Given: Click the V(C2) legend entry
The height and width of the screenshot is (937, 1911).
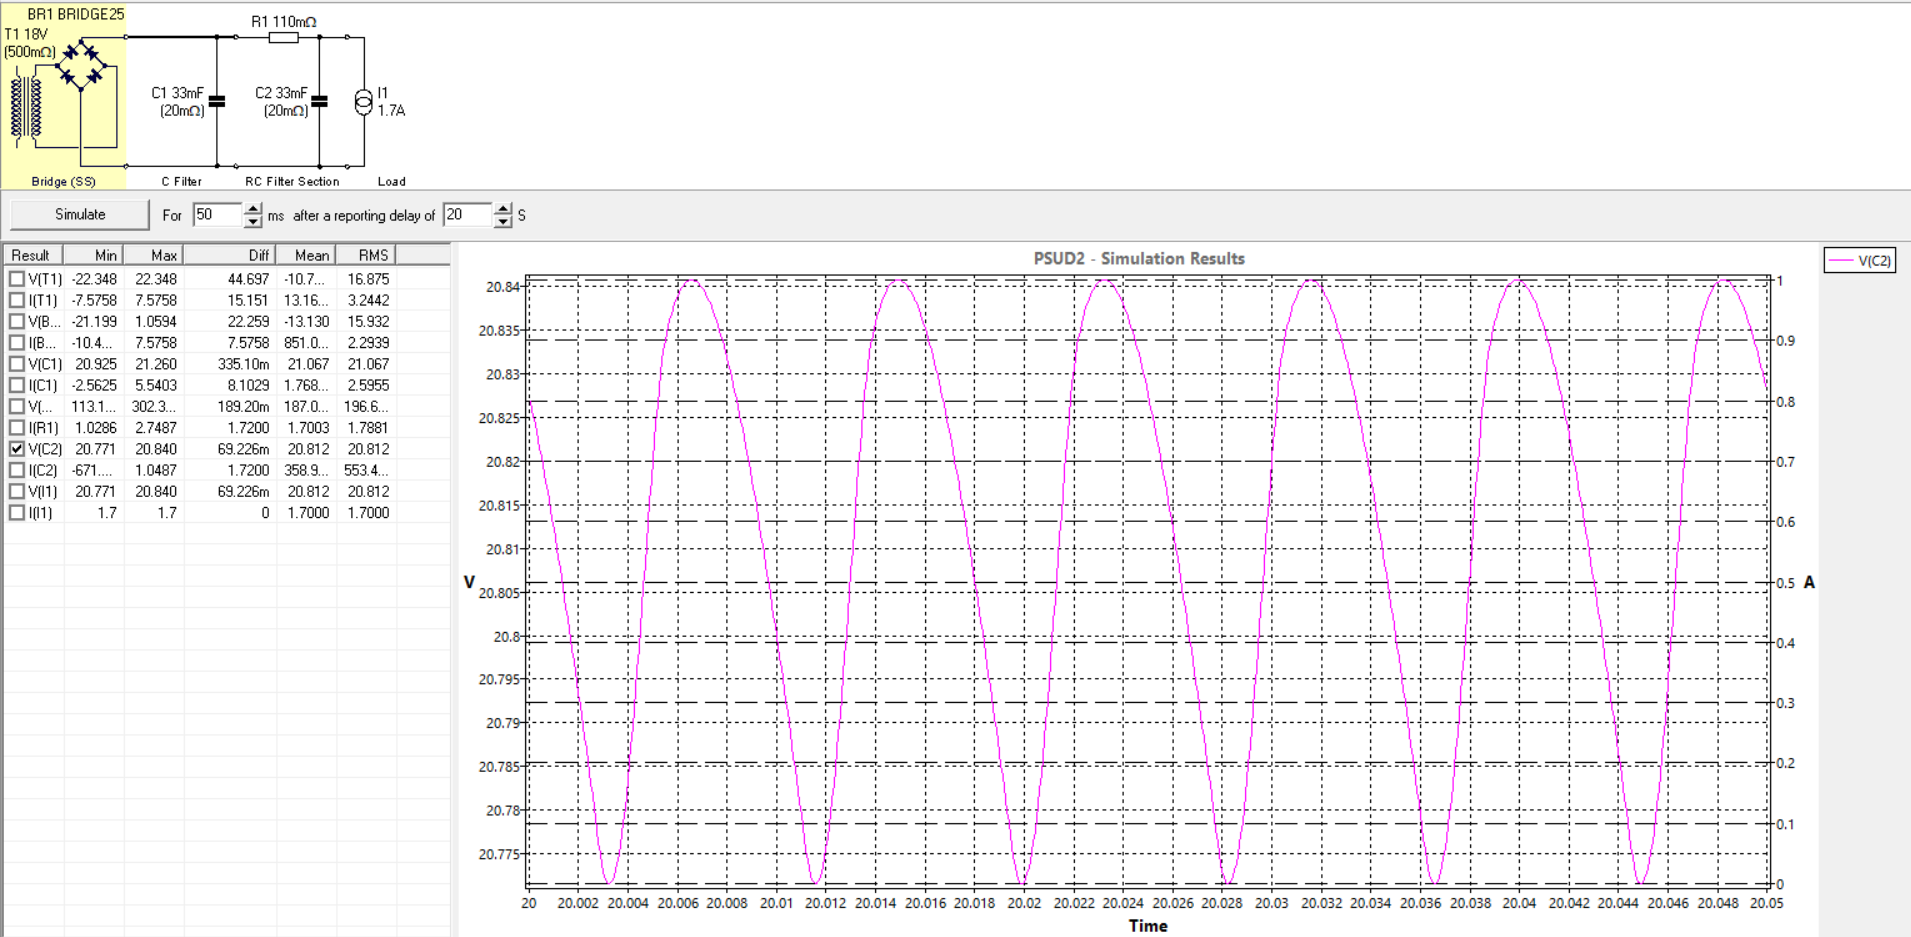Looking at the screenshot, I should point(1859,261).
